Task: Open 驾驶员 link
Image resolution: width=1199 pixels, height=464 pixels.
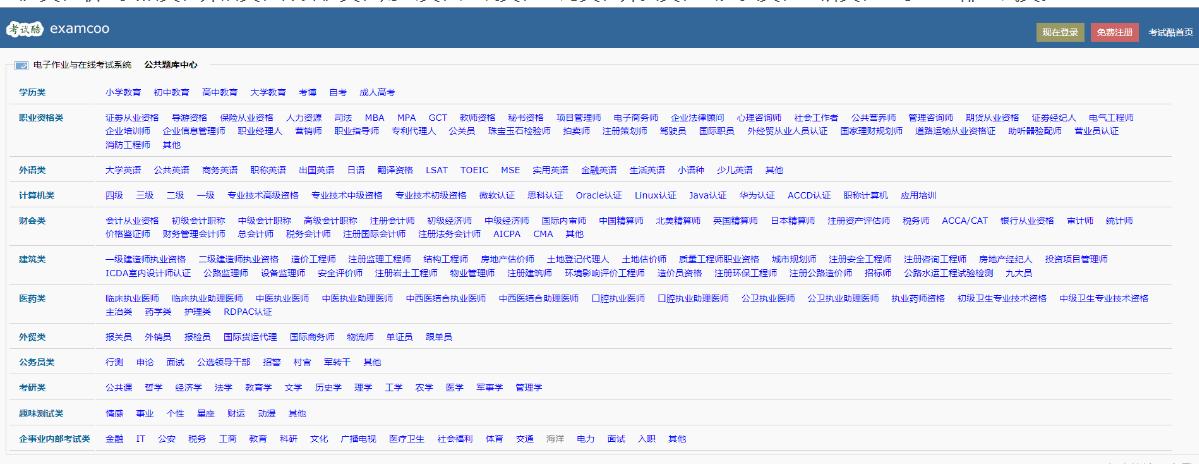Action: [673, 131]
